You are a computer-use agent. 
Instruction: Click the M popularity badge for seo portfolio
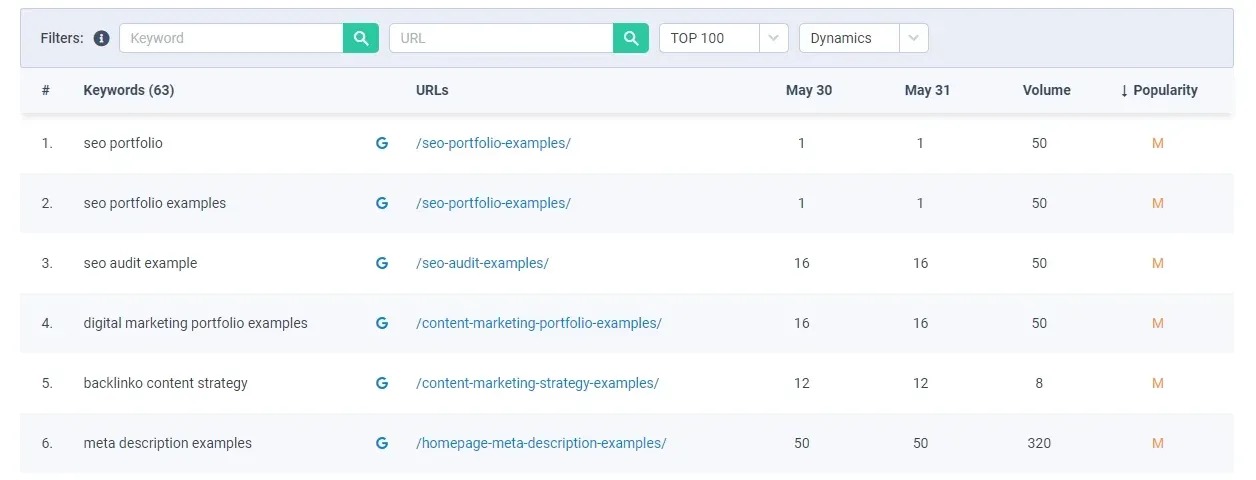pos(1158,143)
